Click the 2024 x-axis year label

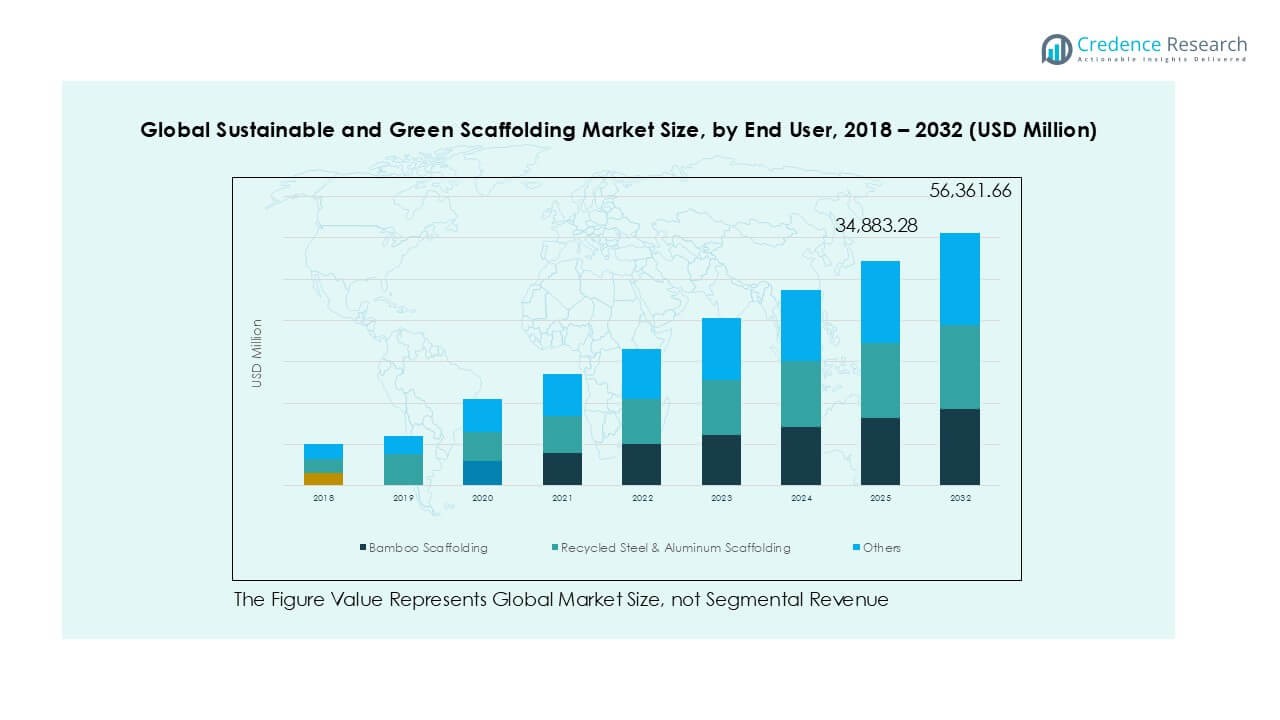[800, 498]
